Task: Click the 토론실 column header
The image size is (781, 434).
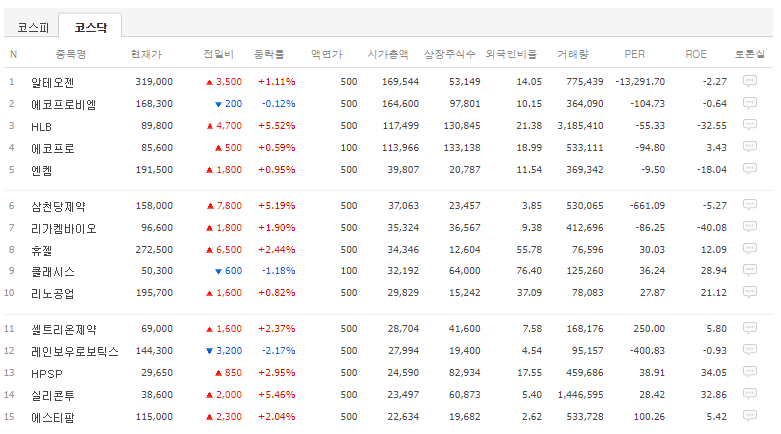Action: [750, 54]
